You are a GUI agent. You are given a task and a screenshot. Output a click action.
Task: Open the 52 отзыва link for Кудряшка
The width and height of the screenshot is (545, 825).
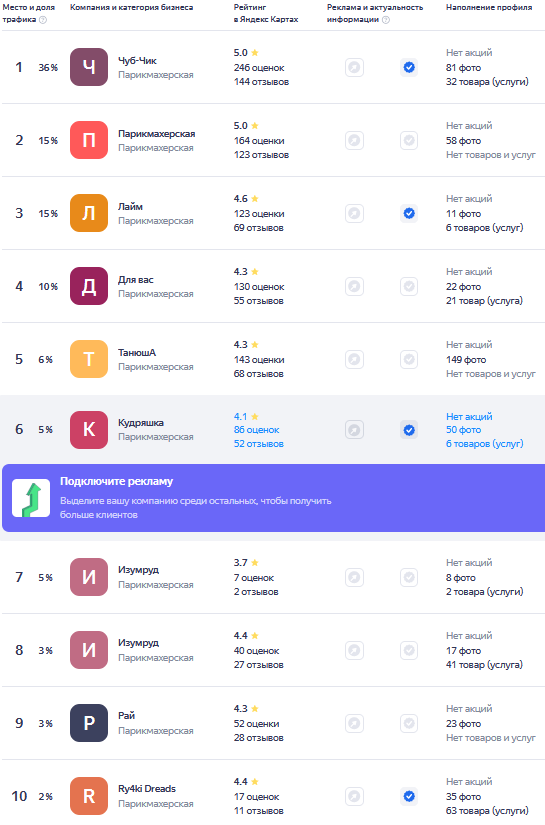pyautogui.click(x=259, y=444)
